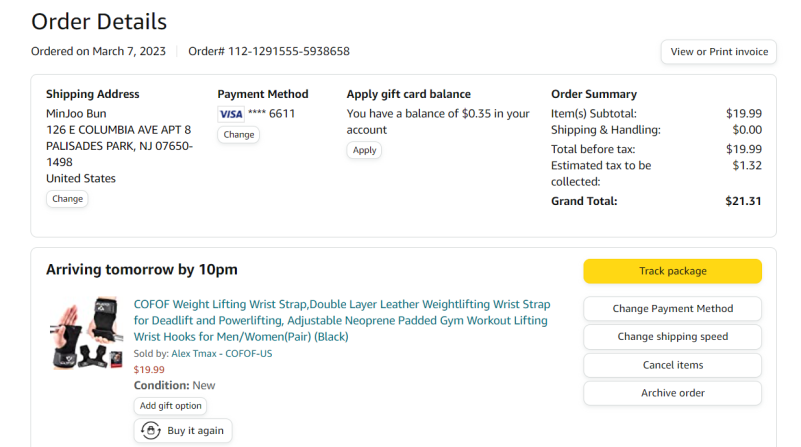The image size is (801, 447).
Task: Click the Change Payment Method button
Action: [672, 309]
